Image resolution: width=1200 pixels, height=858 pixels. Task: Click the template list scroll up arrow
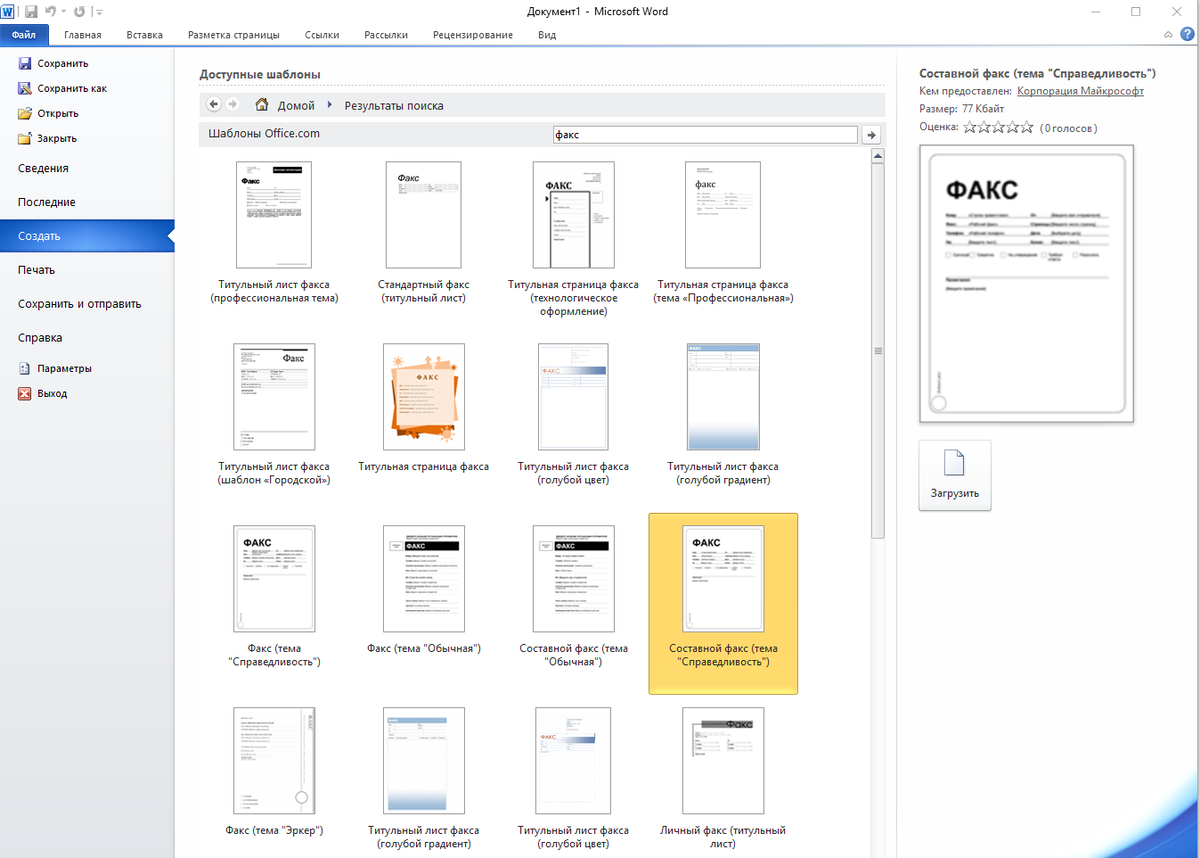878,157
